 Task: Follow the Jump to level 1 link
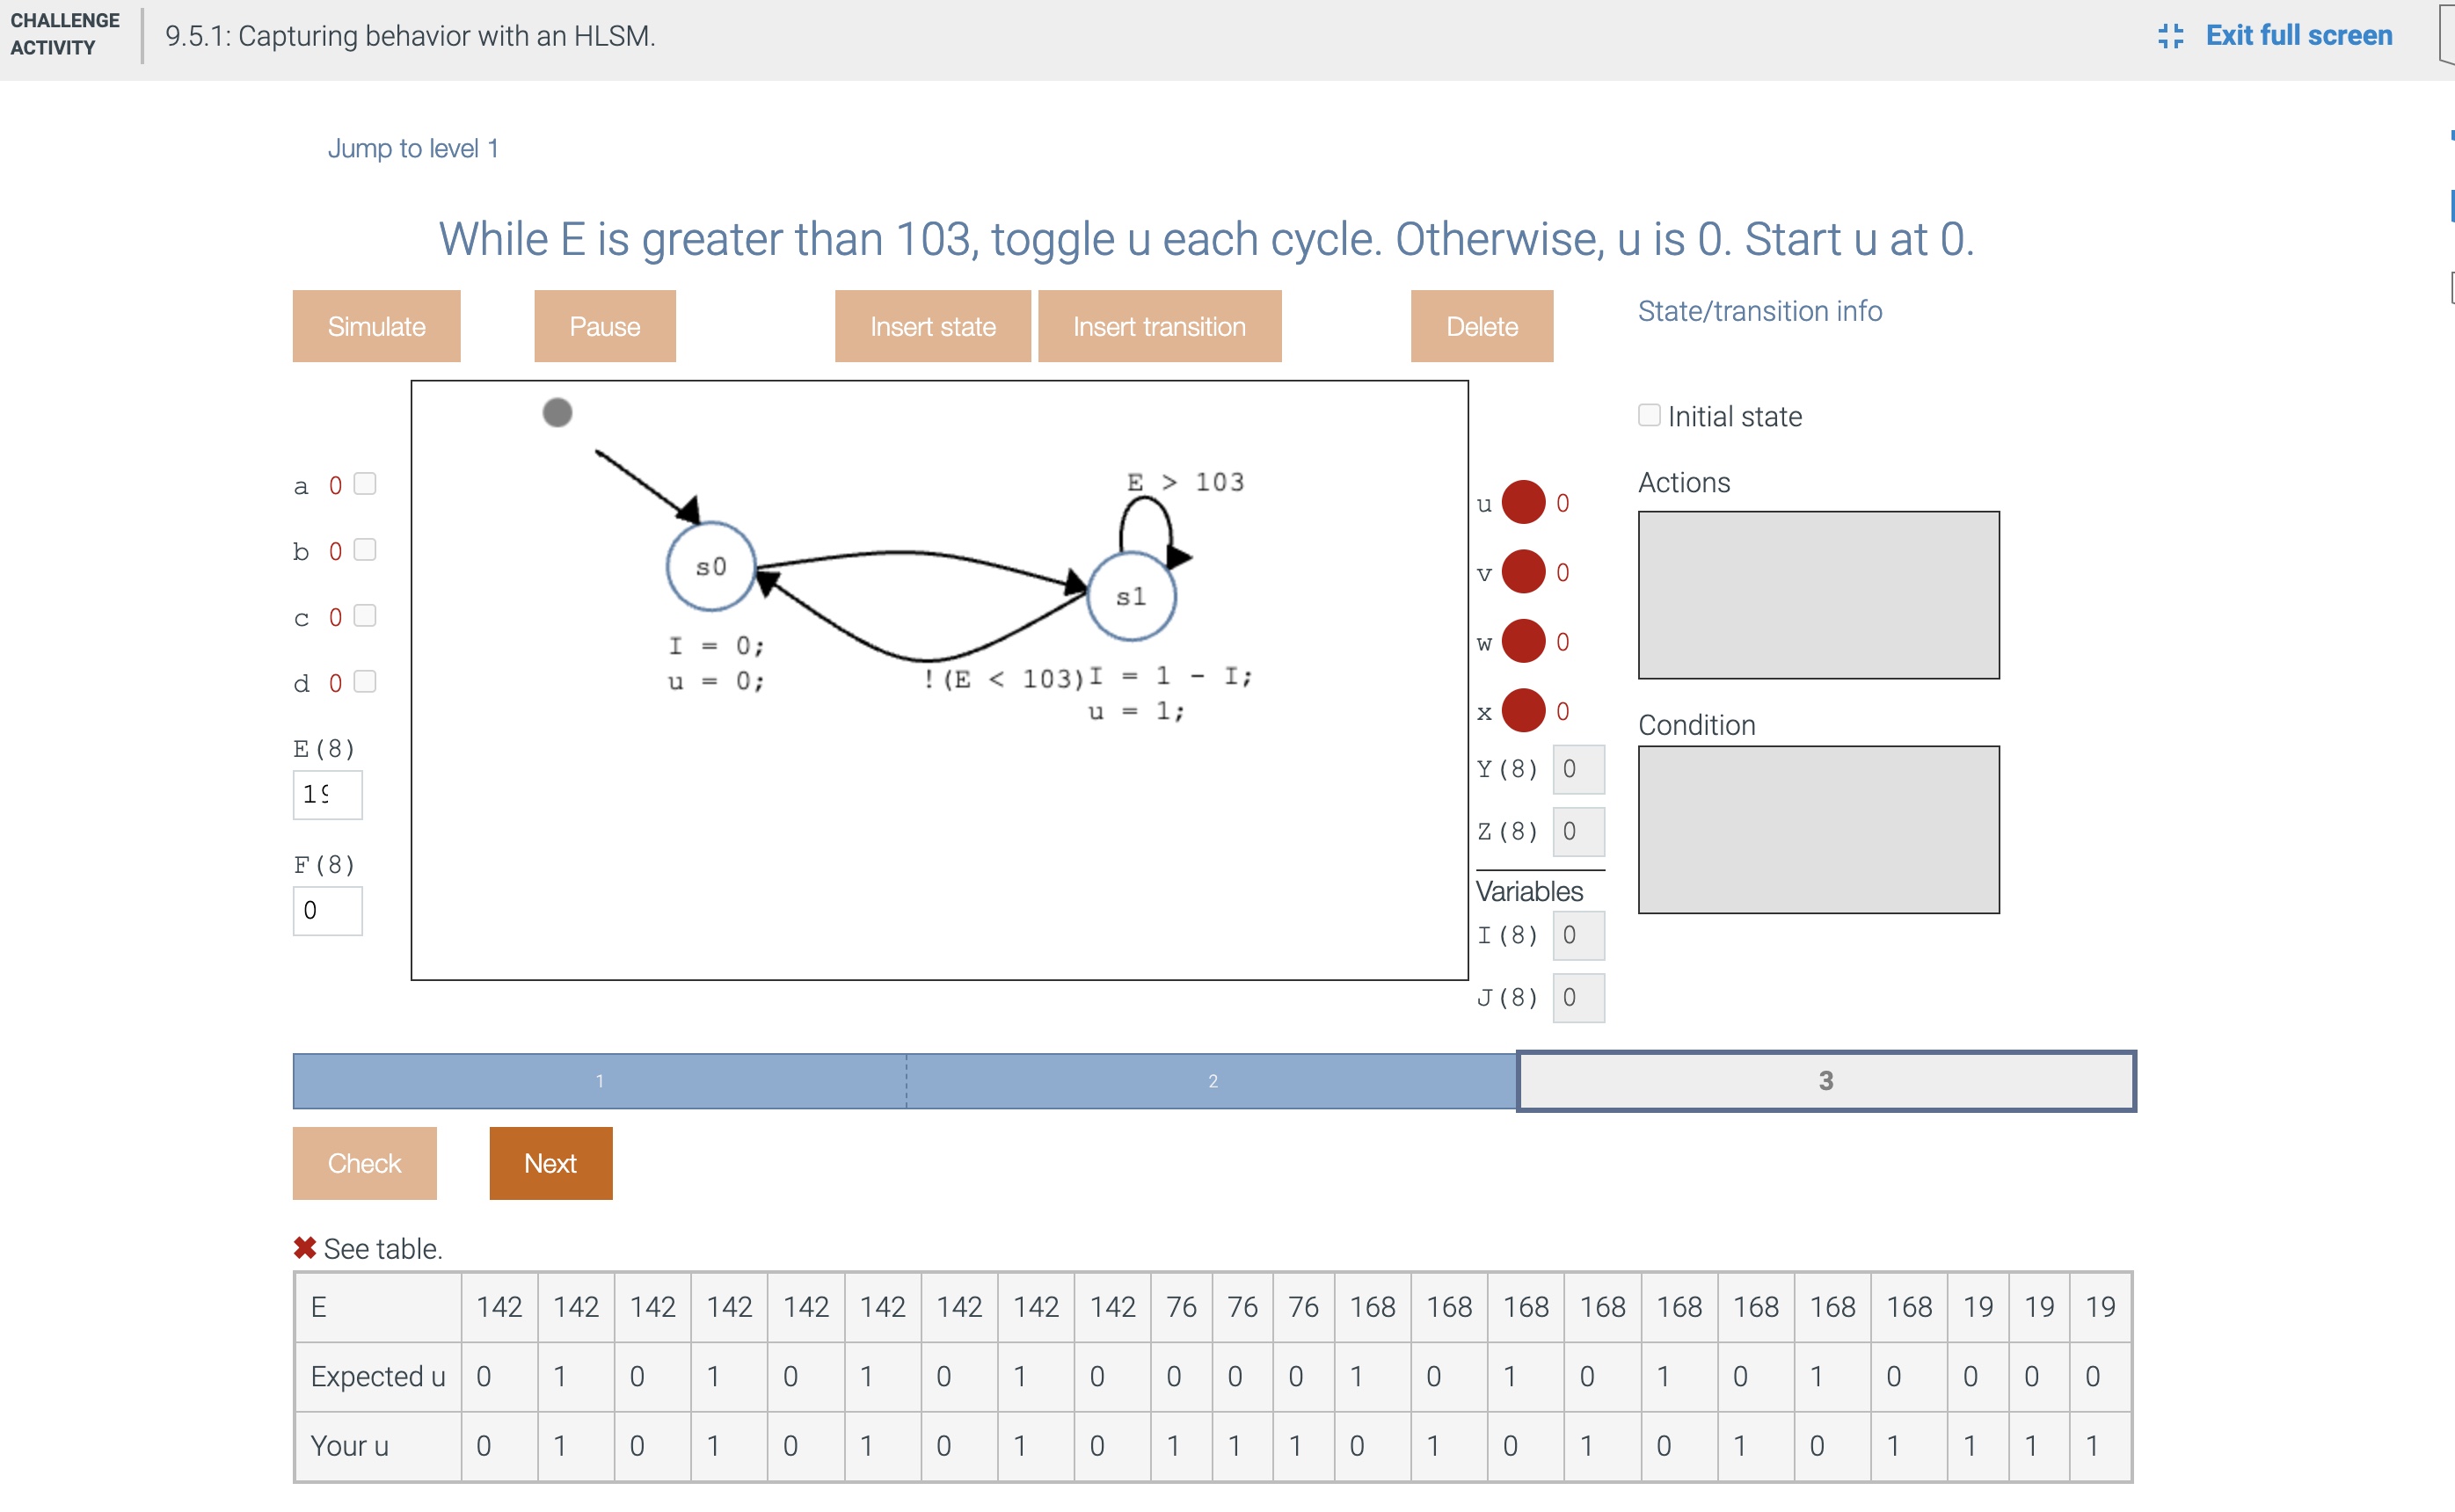[413, 148]
